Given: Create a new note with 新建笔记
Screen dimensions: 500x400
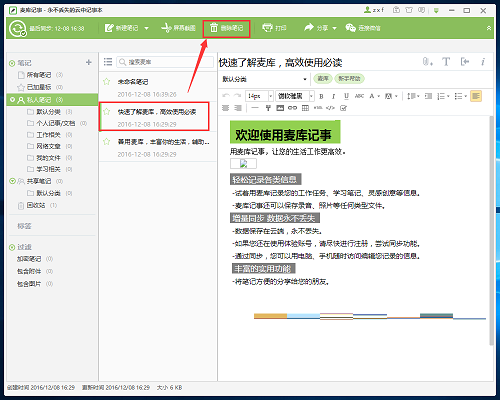Looking at the screenshot, I should (x=121, y=28).
